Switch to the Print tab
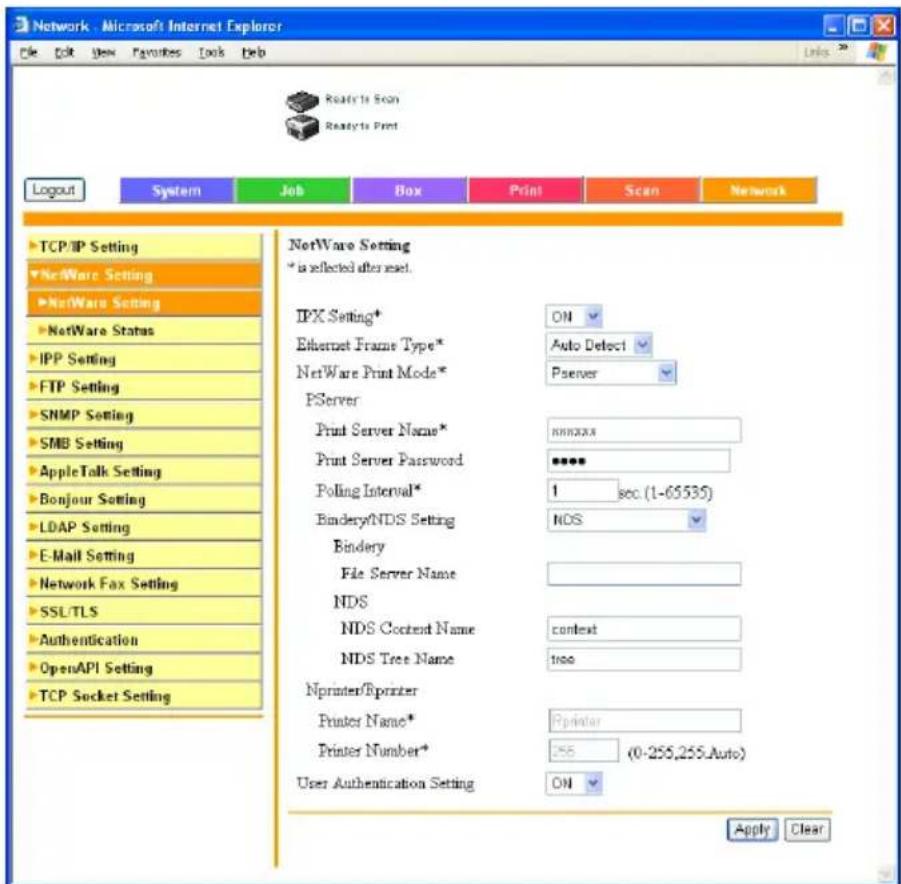Image resolution: width=901 pixels, height=884 pixels. pyautogui.click(x=525, y=190)
